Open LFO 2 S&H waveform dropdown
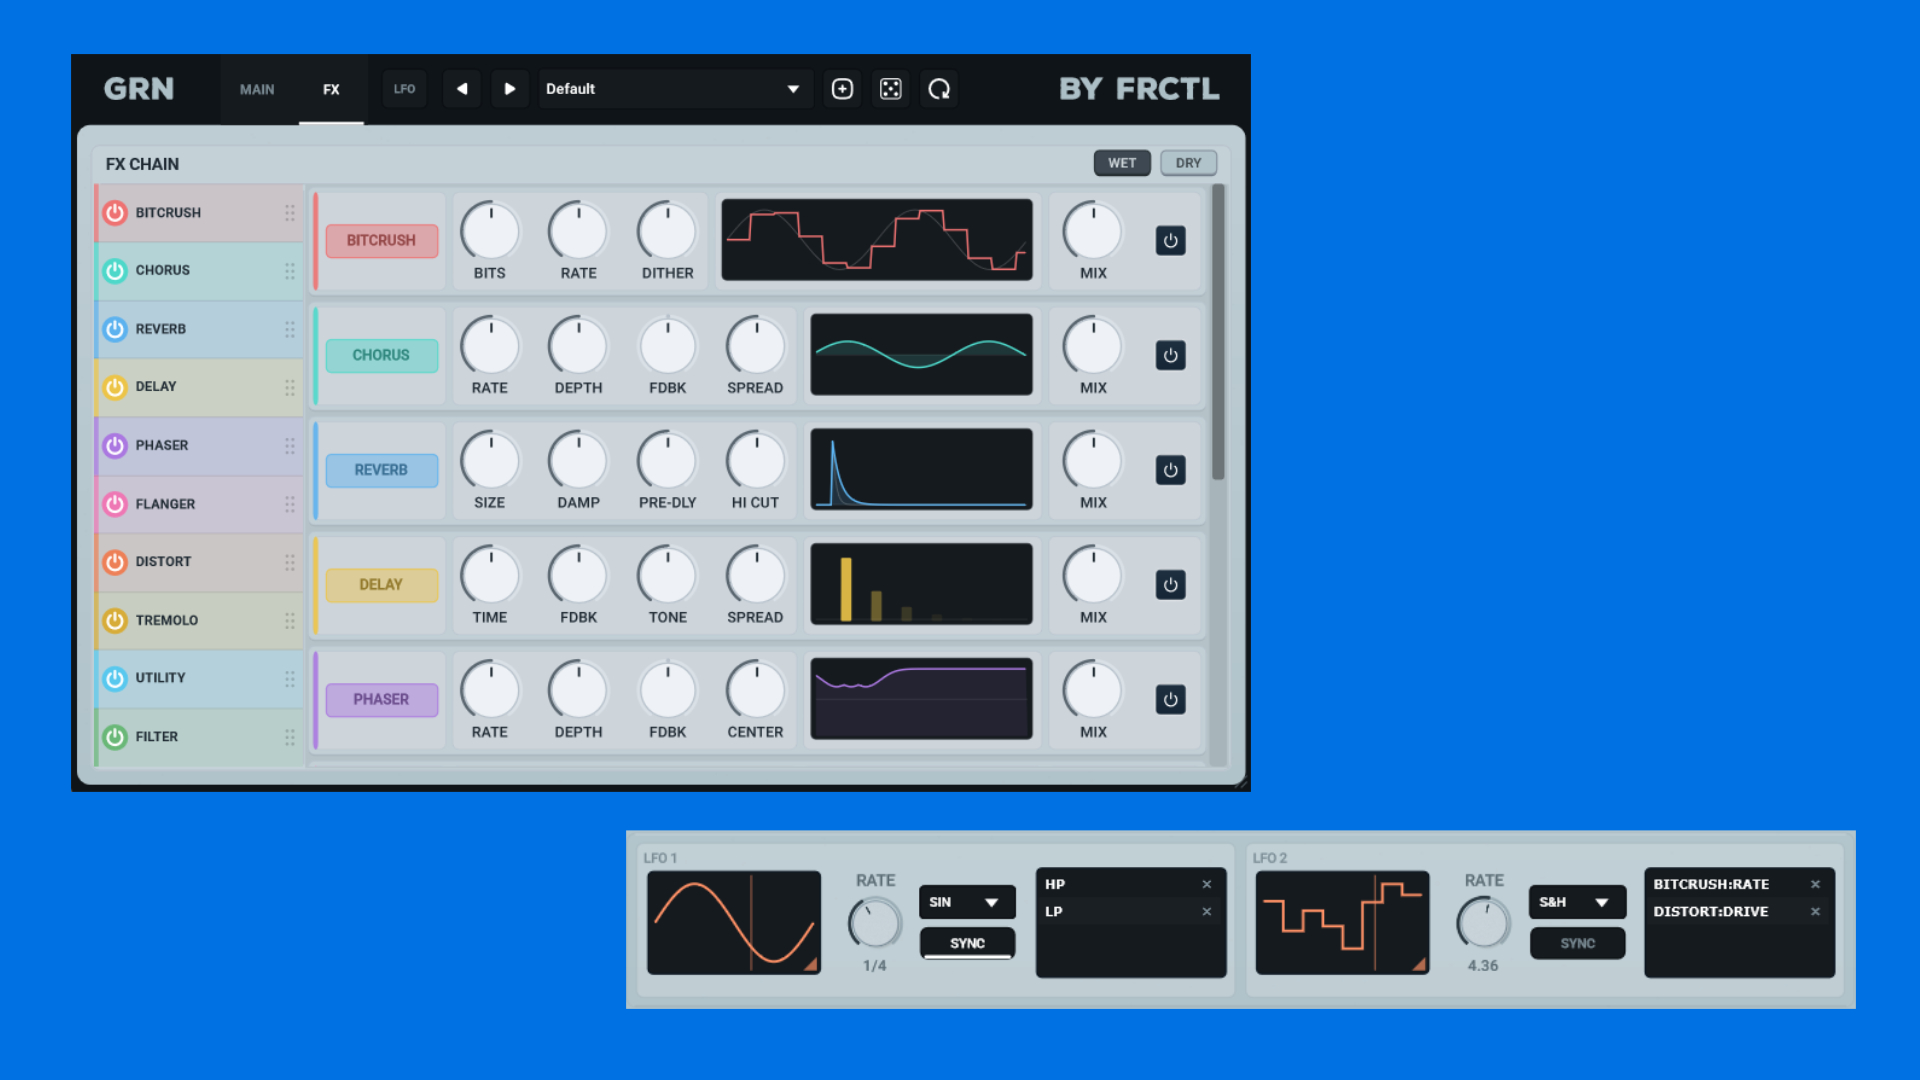1920x1080 pixels. point(1576,902)
